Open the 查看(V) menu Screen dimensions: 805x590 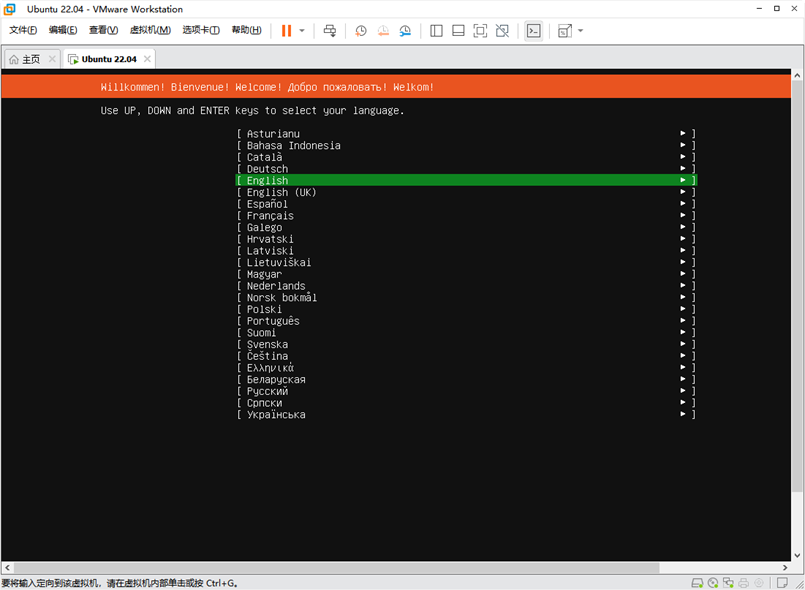pos(103,30)
